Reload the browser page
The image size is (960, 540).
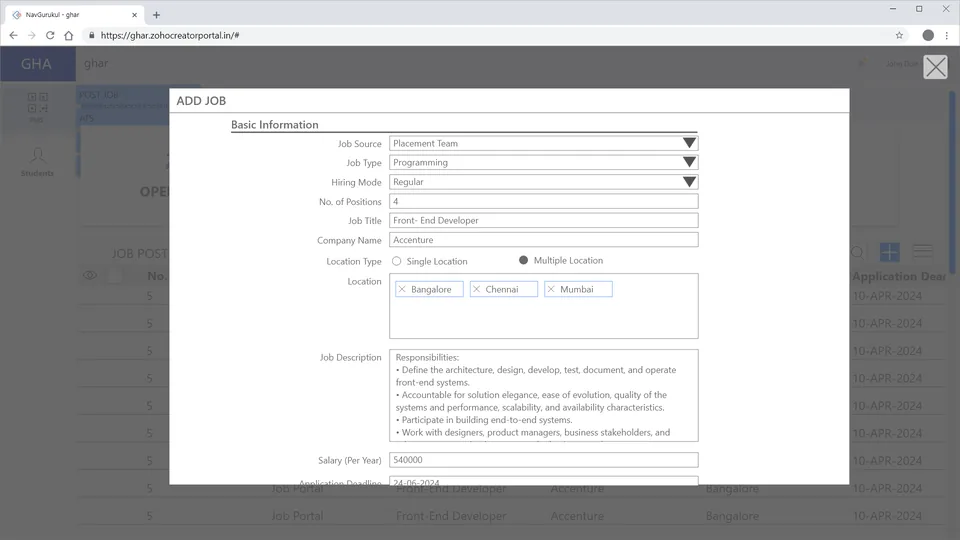tap(50, 36)
